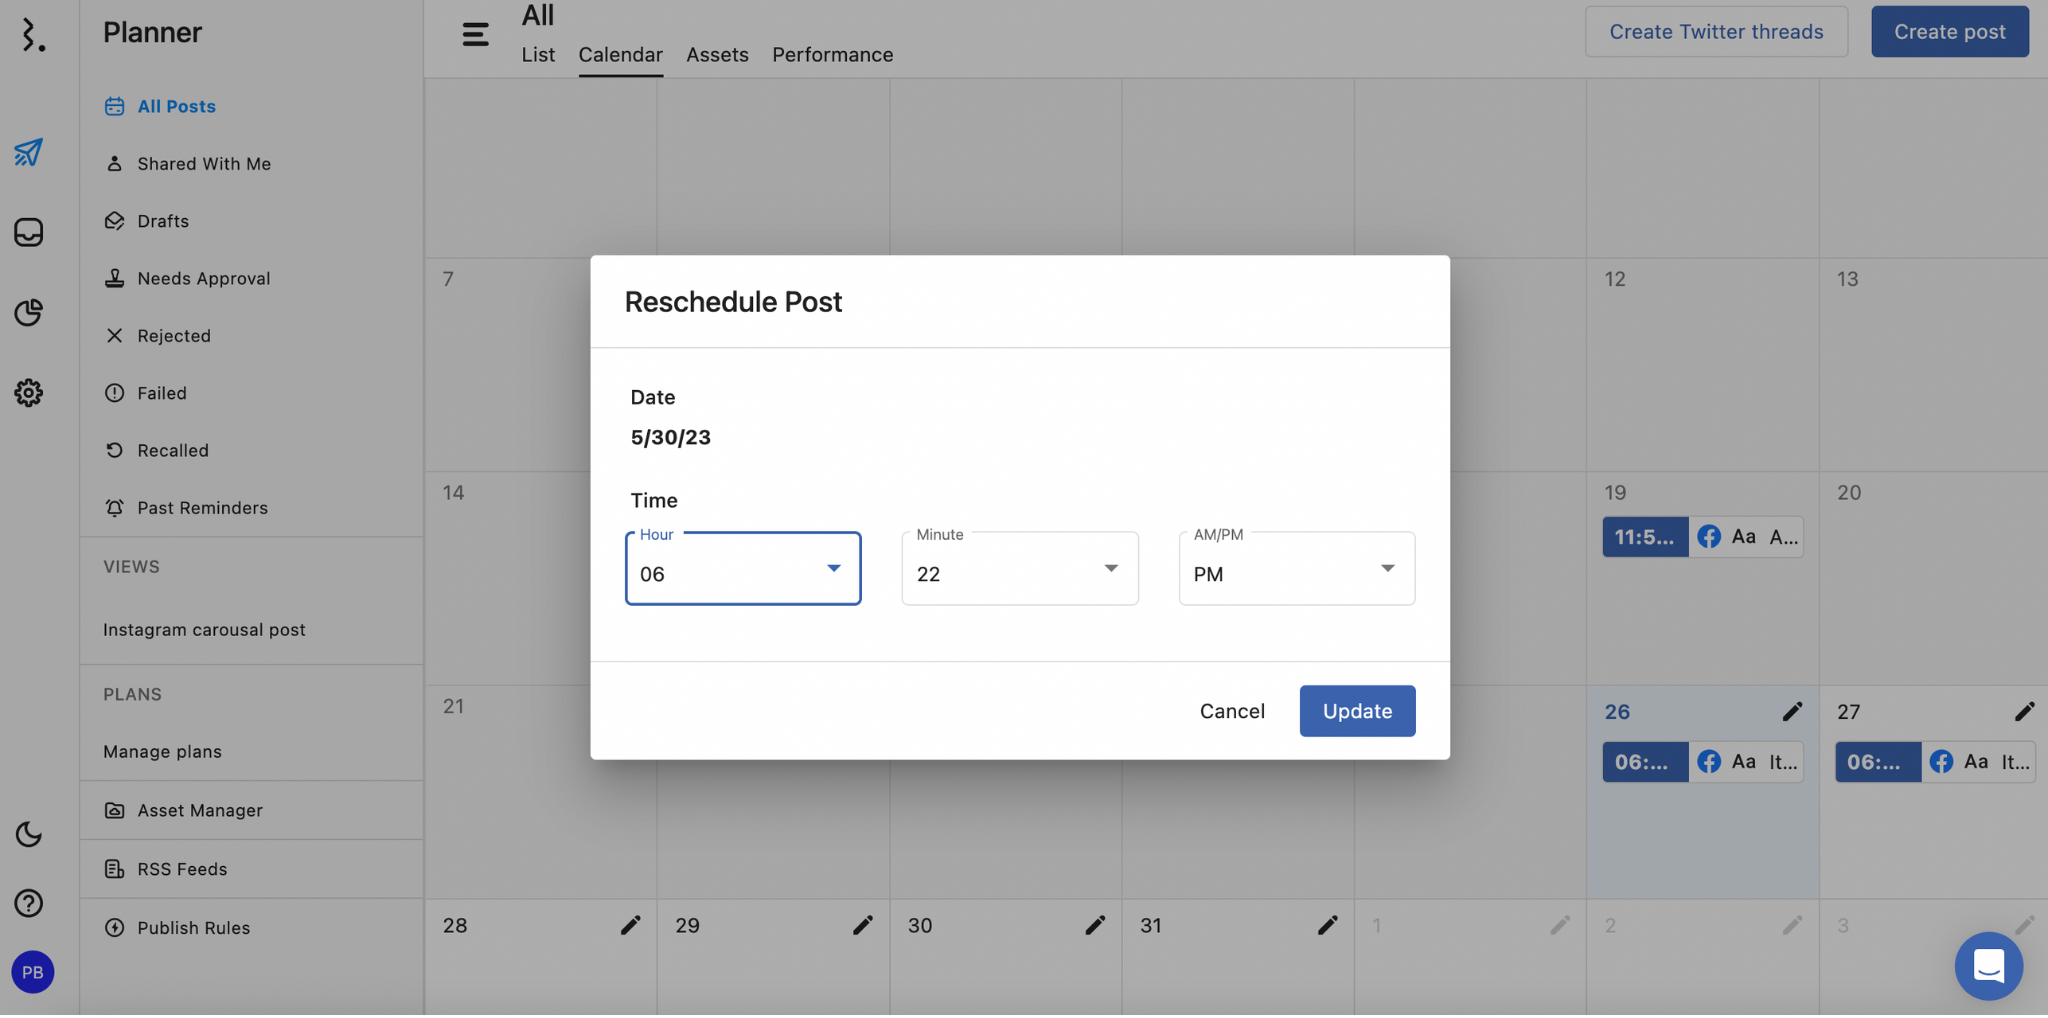This screenshot has height=1018, width=2048.
Task: Switch to the Performance tab
Action: pos(832,55)
